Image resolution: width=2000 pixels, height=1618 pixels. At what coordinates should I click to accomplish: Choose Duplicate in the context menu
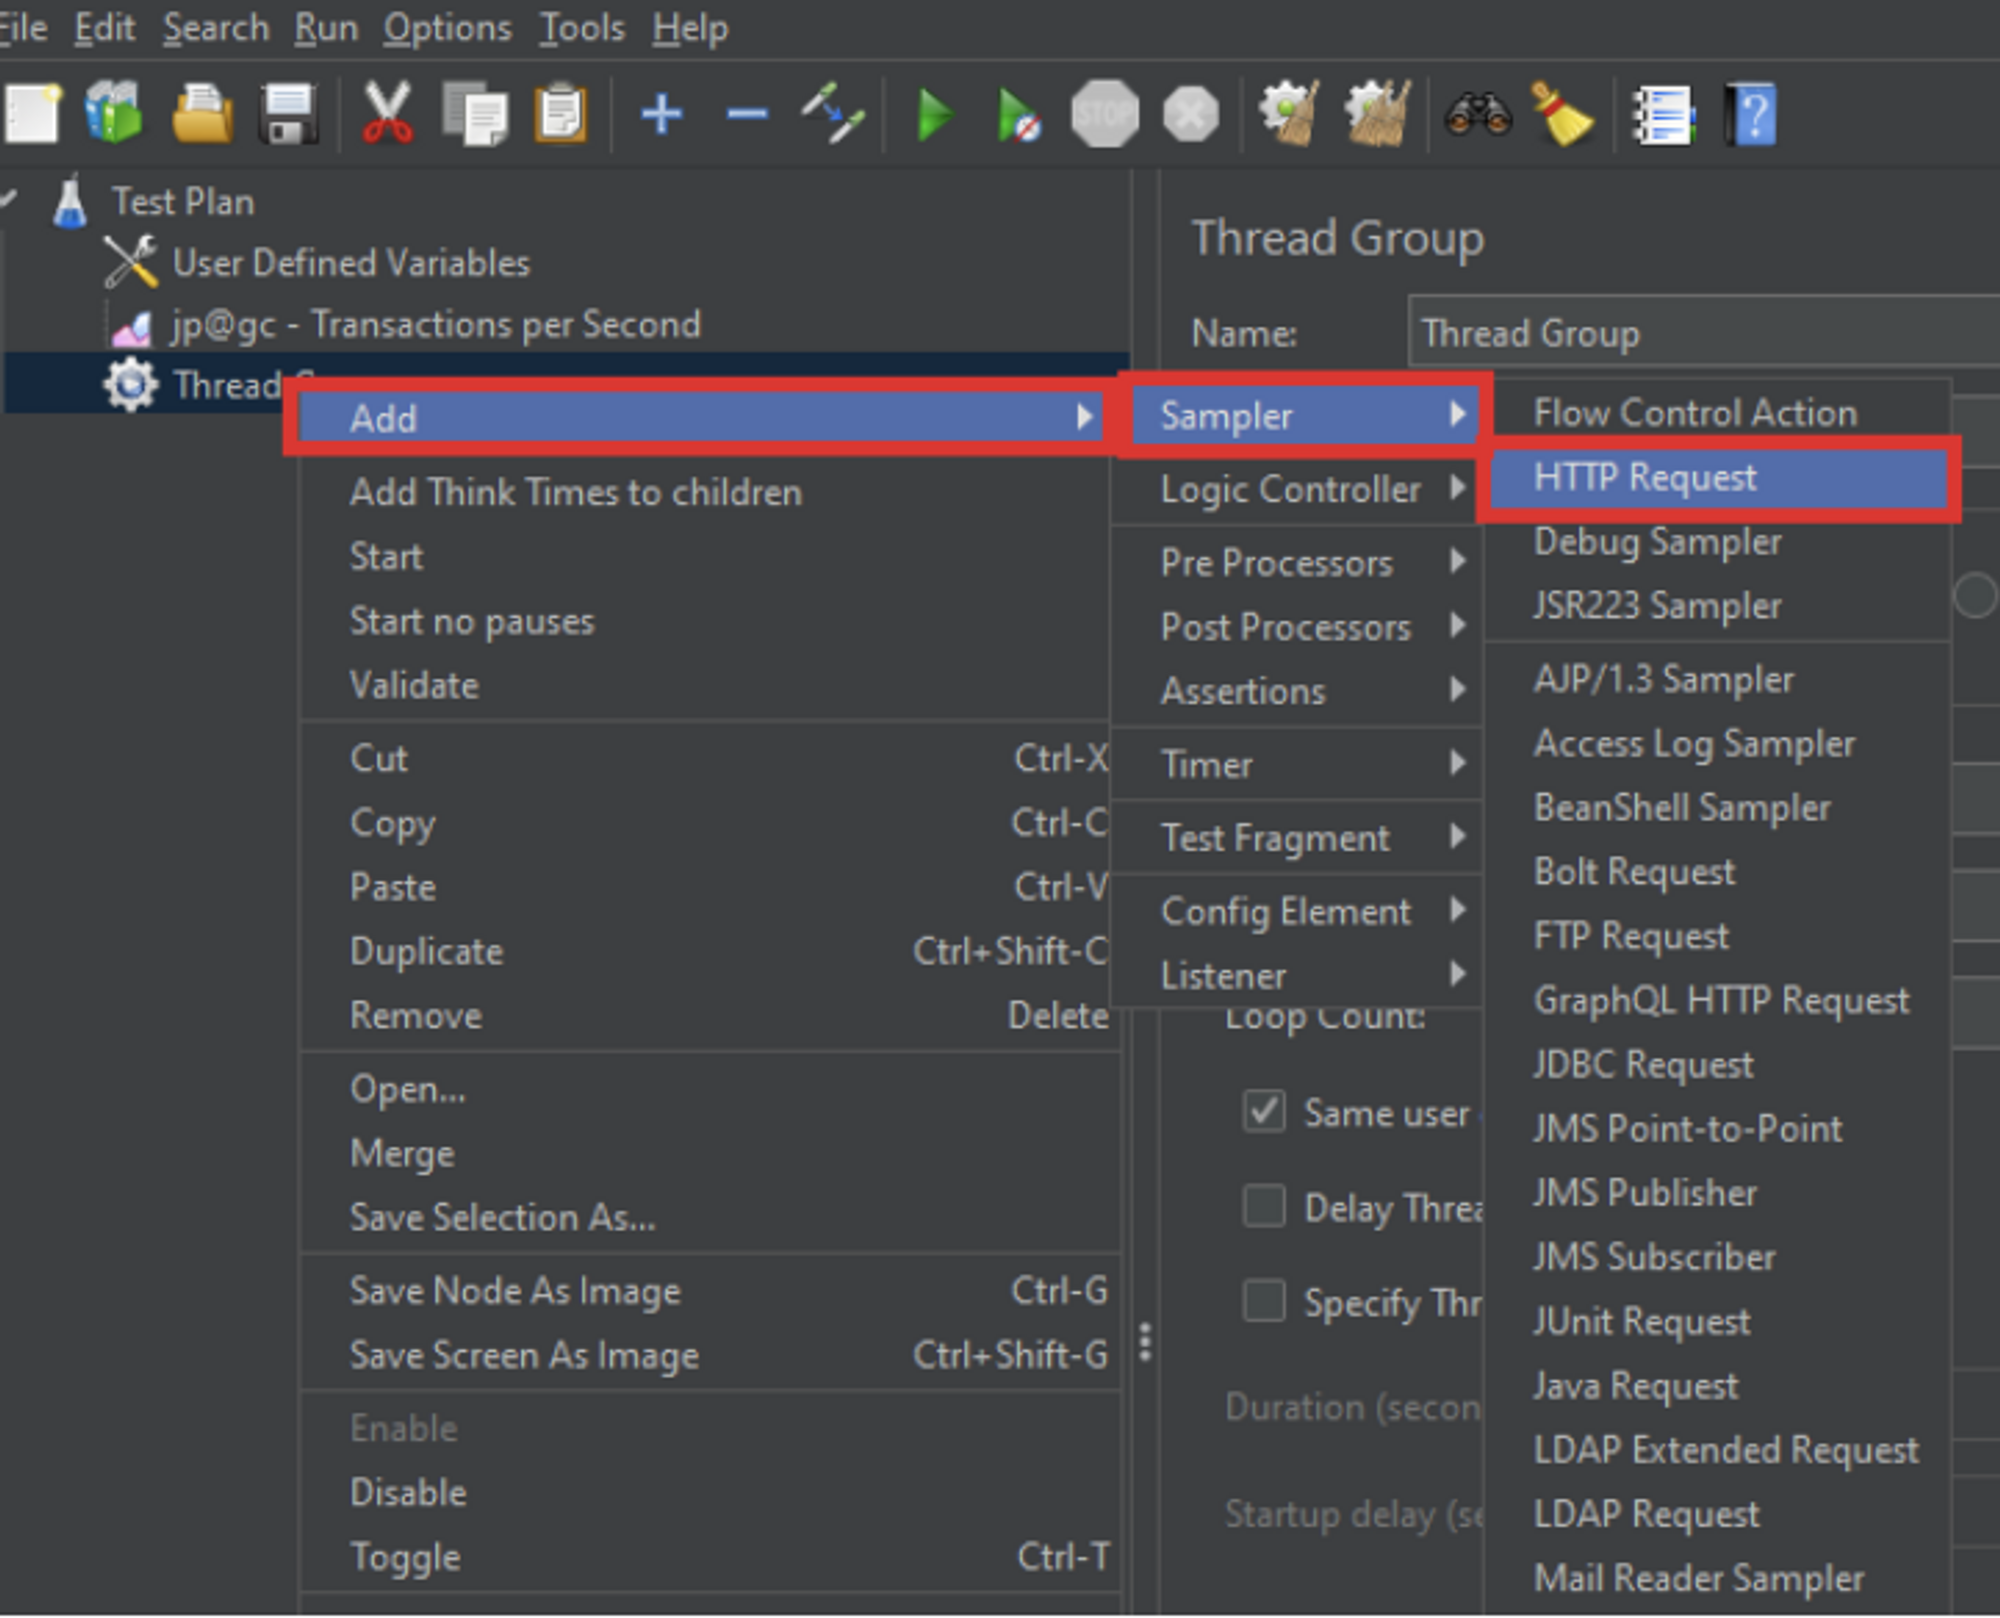coord(427,951)
